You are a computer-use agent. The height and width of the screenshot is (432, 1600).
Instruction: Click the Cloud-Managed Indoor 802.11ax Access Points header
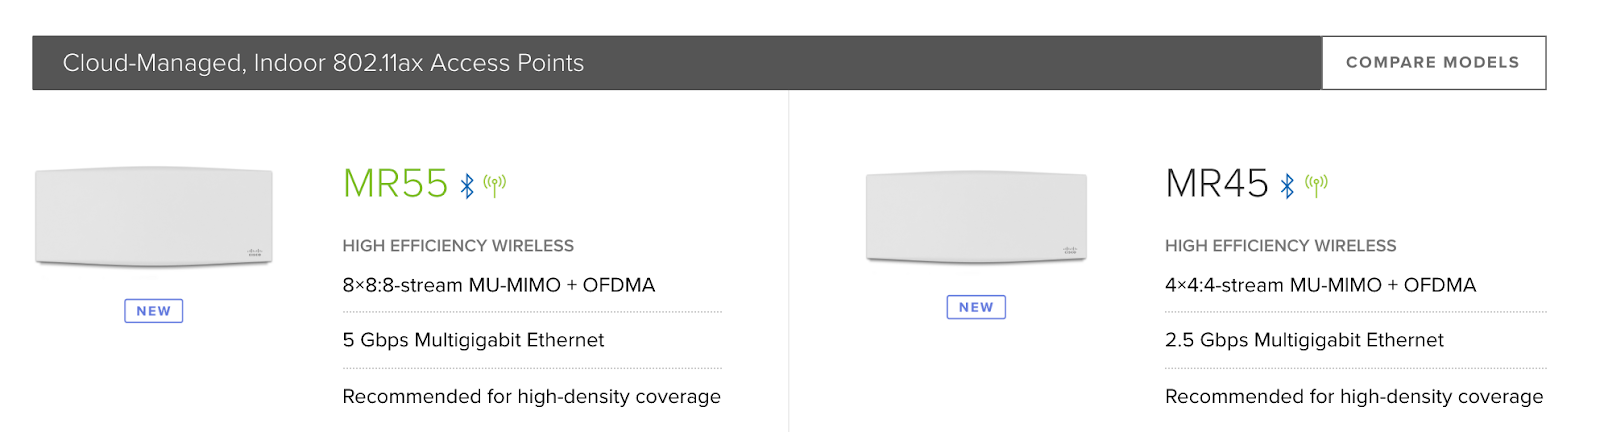pyautogui.click(x=323, y=63)
